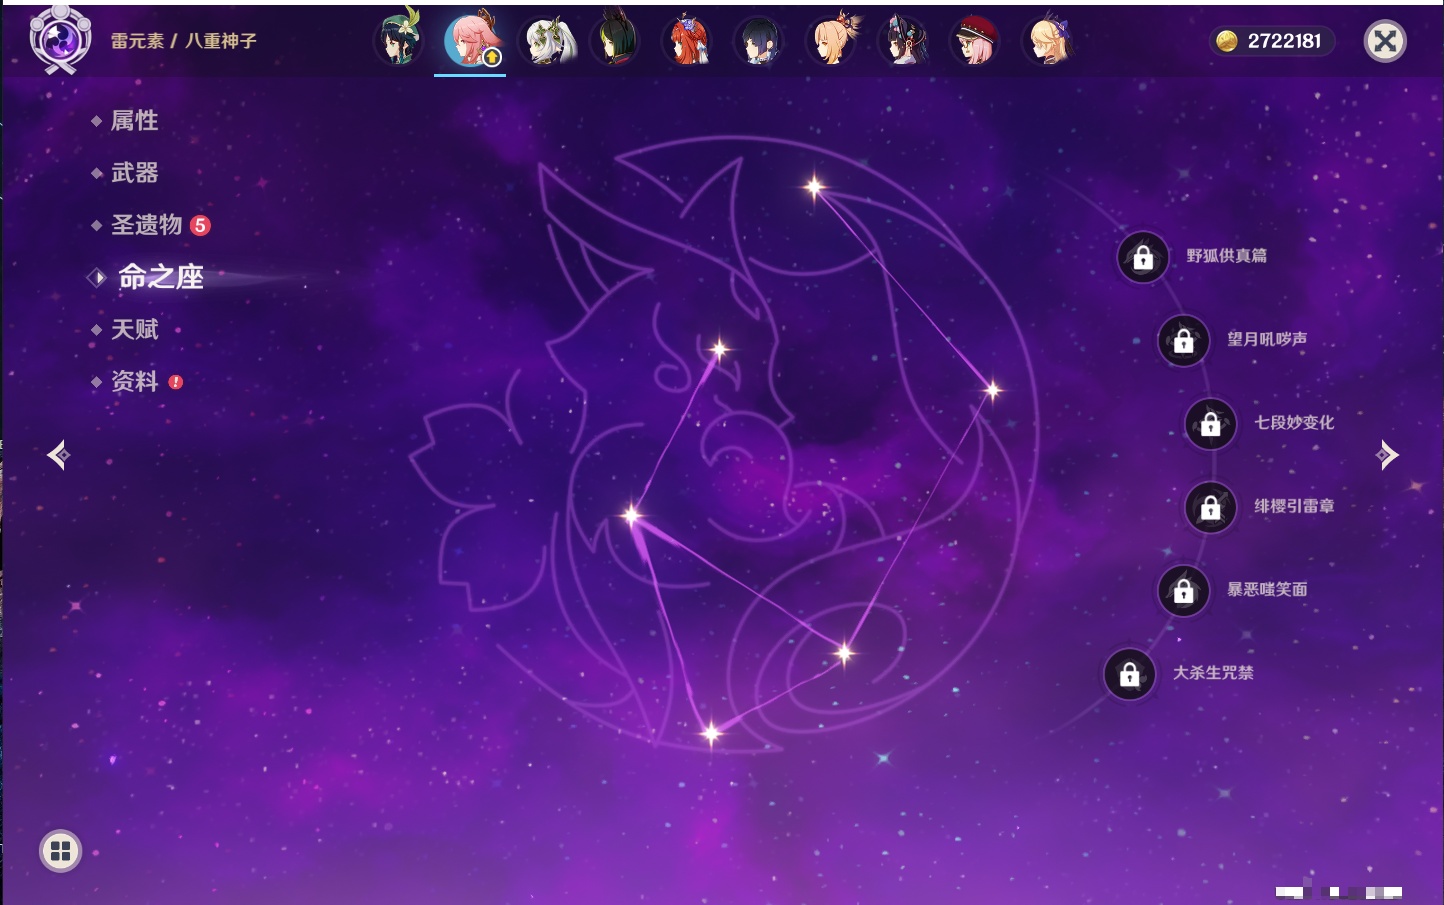1444x905 pixels.
Task: Switch to Nahida's character portrait
Action: [x=549, y=40]
